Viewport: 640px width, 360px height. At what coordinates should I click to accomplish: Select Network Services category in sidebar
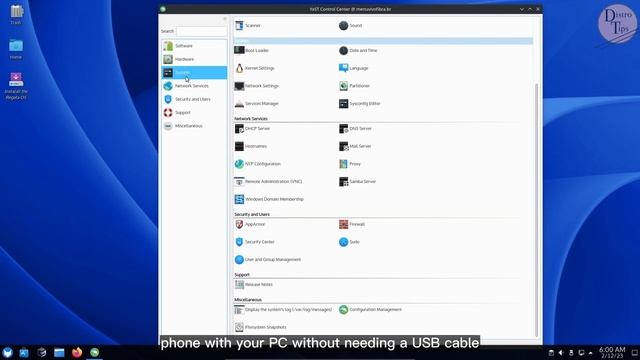point(194,86)
